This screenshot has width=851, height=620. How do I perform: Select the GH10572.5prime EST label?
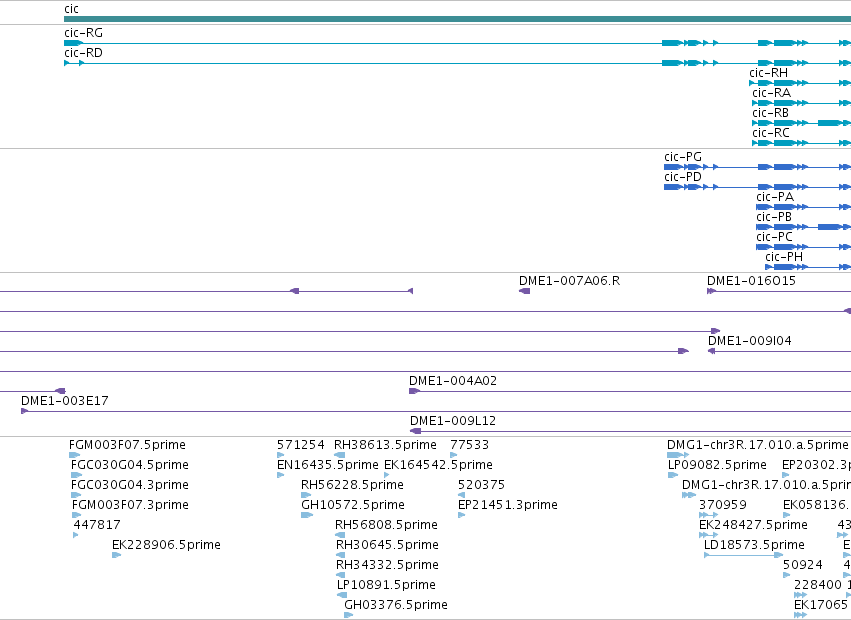point(353,505)
